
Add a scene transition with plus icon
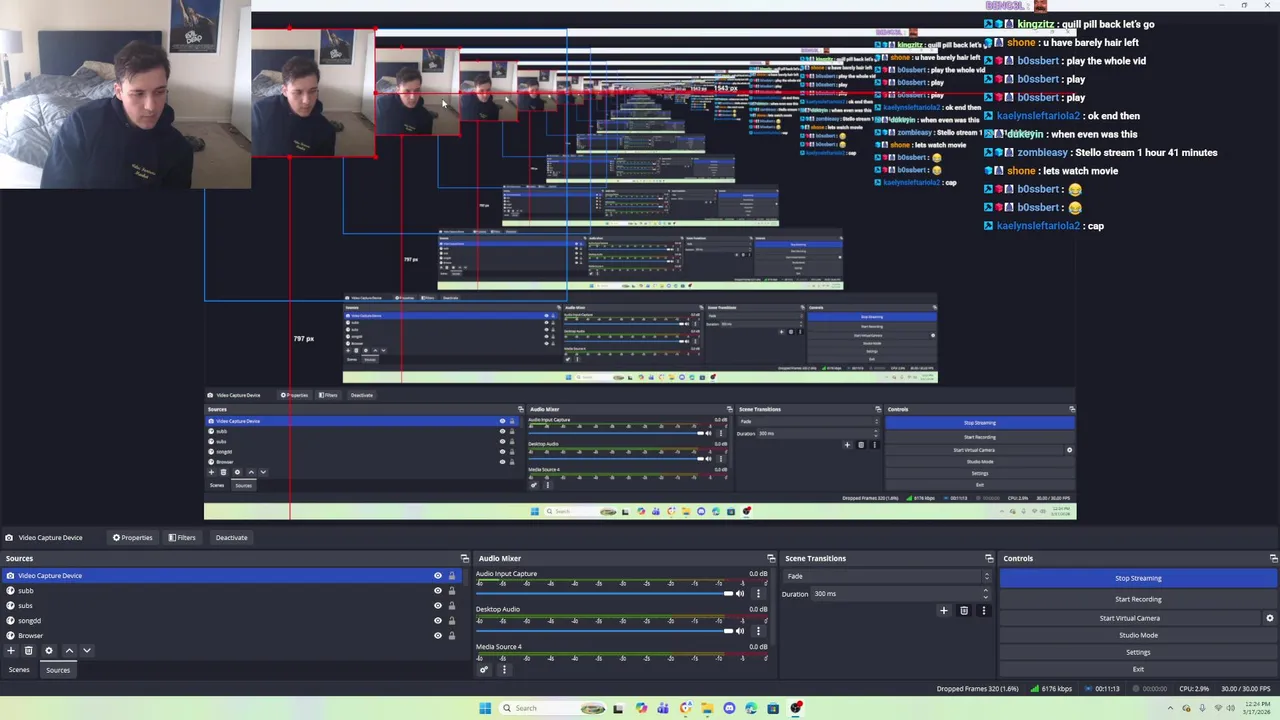point(943,610)
